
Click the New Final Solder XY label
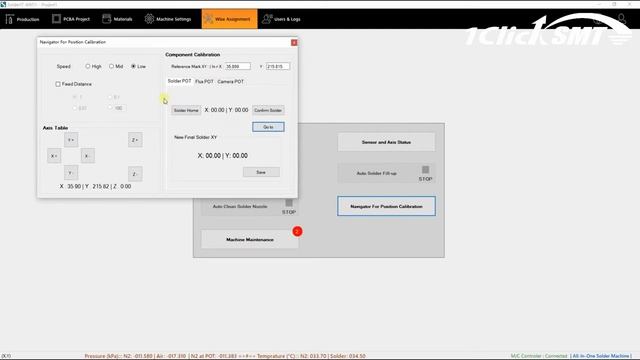tap(196, 137)
